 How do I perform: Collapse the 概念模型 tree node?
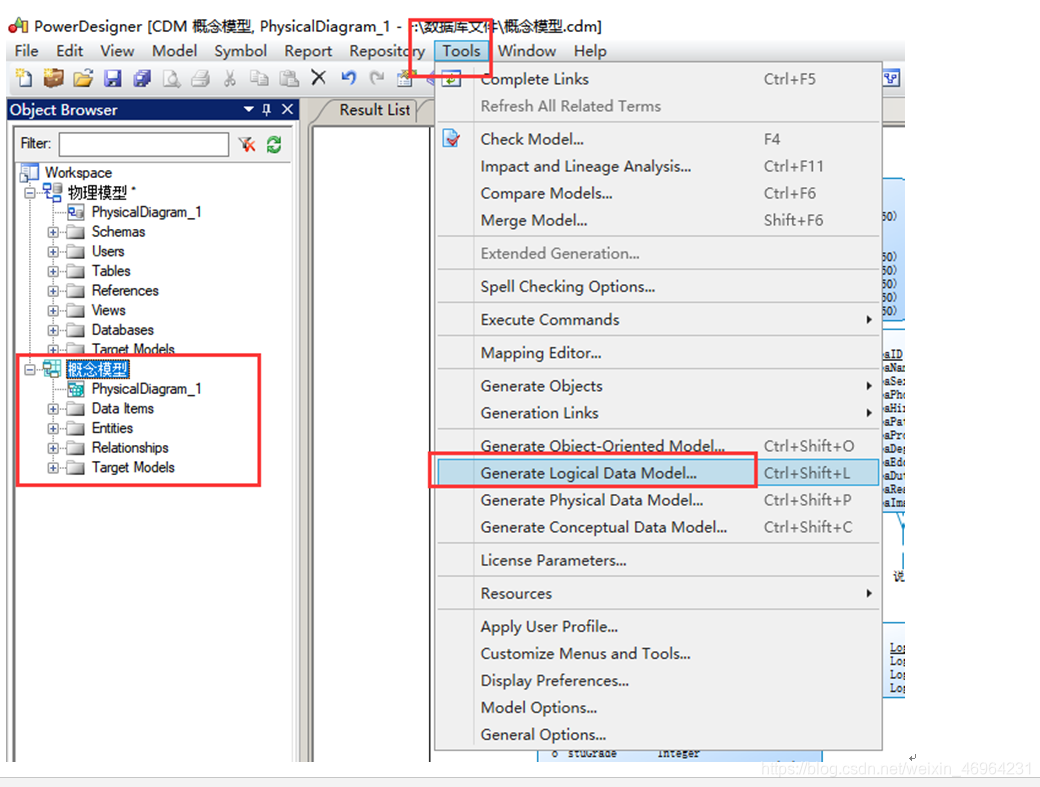click(x=30, y=369)
